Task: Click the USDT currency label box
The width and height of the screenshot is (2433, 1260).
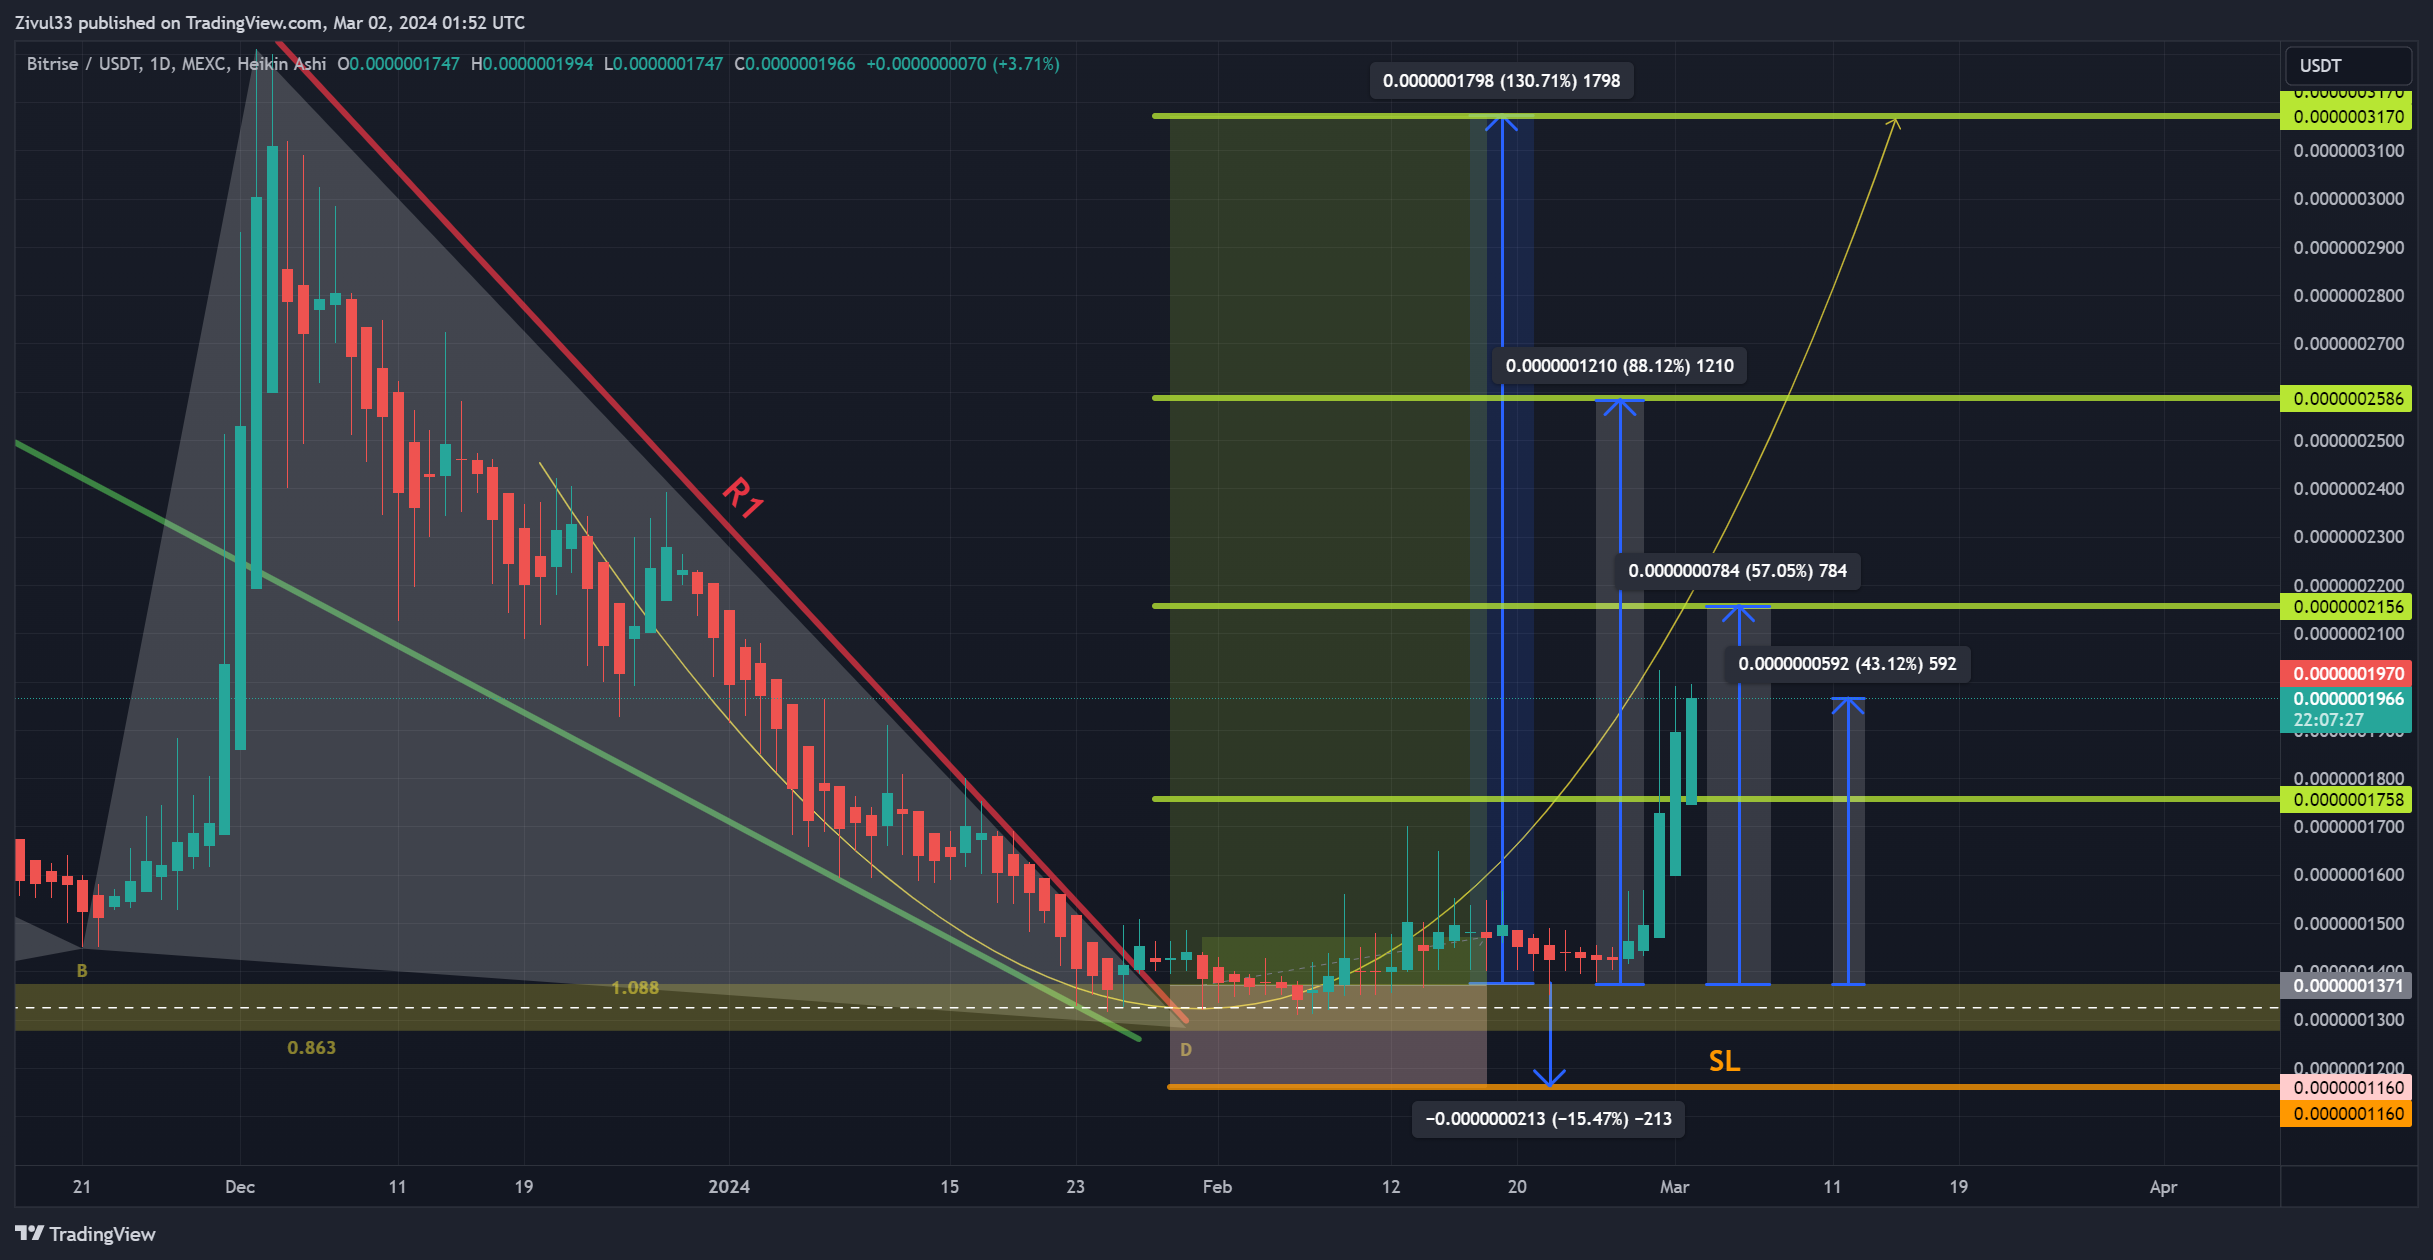Action: 2347,65
